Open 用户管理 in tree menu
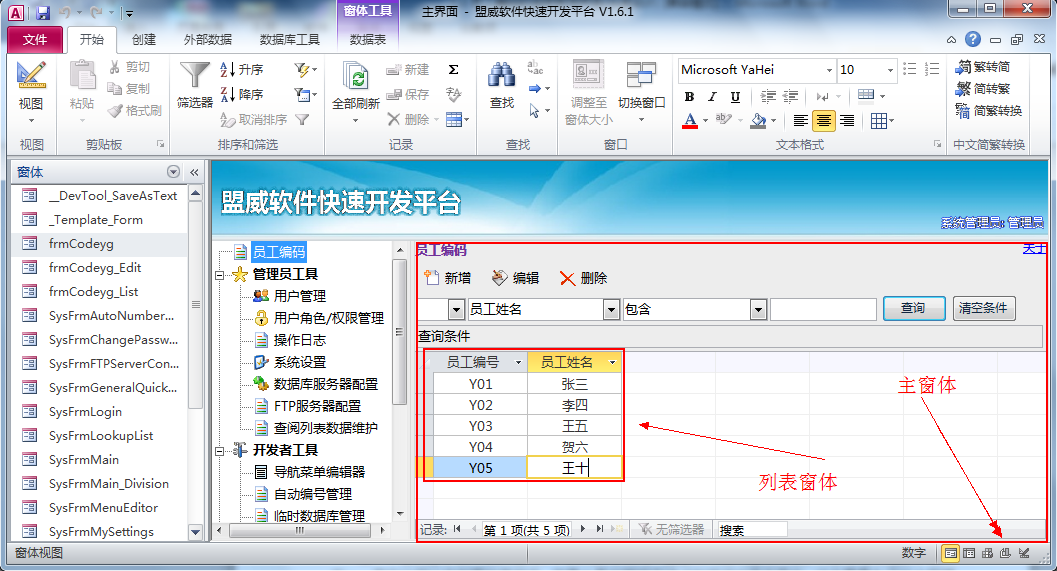1057x571 pixels. pos(300,296)
